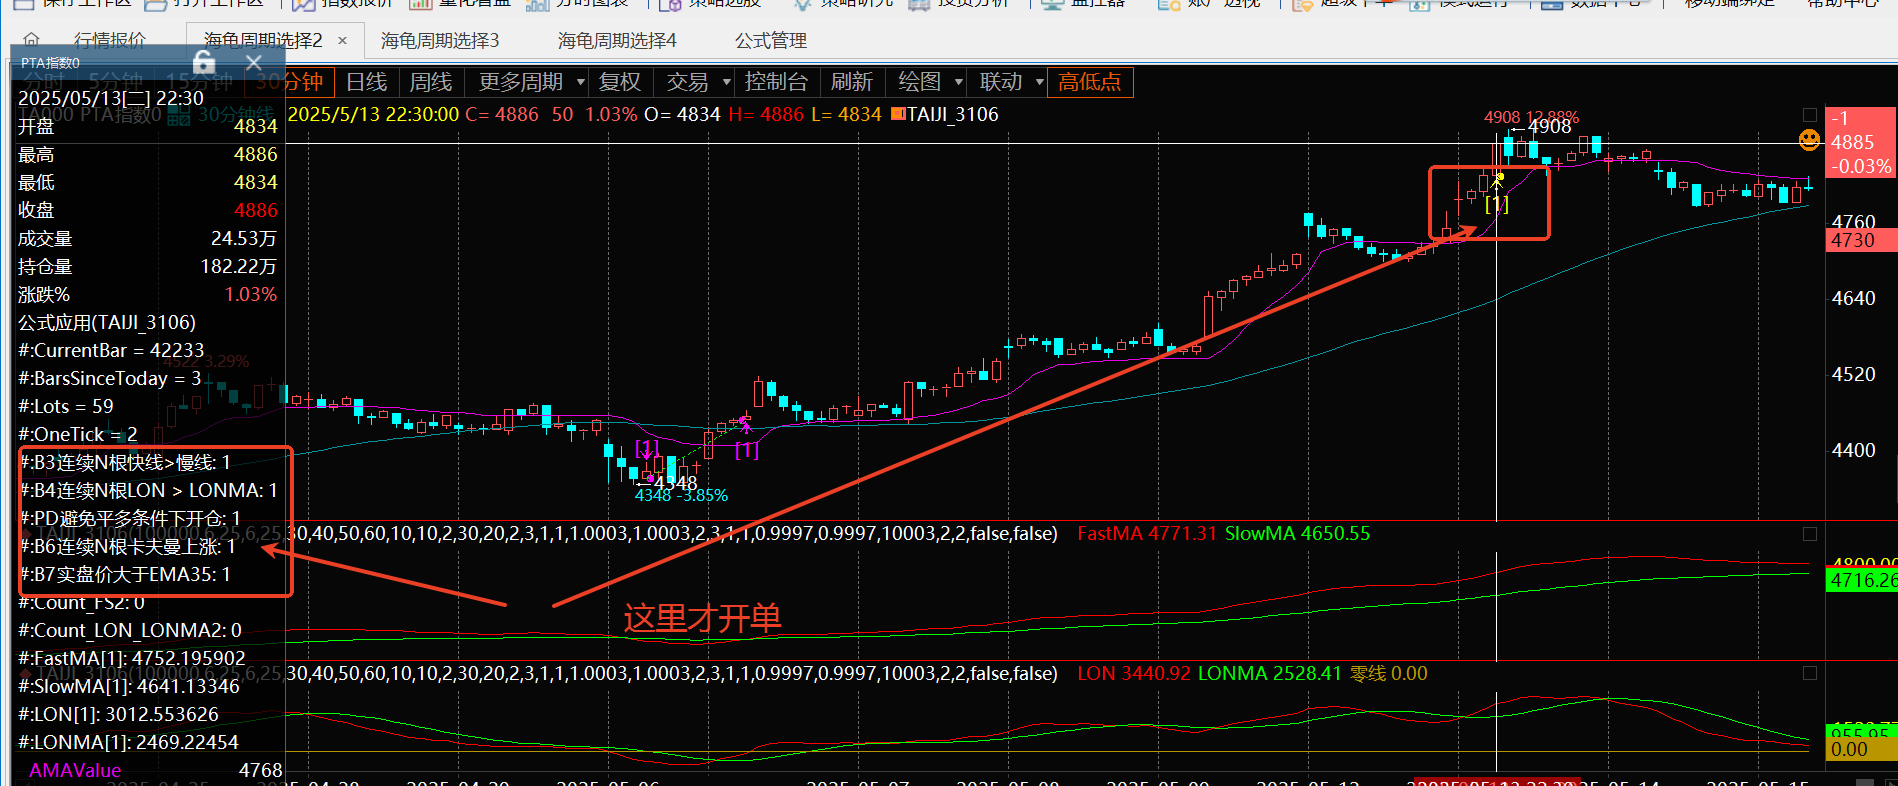Toggle the 高低点 high-low markers
This screenshot has width=1898, height=786.
1090,82
